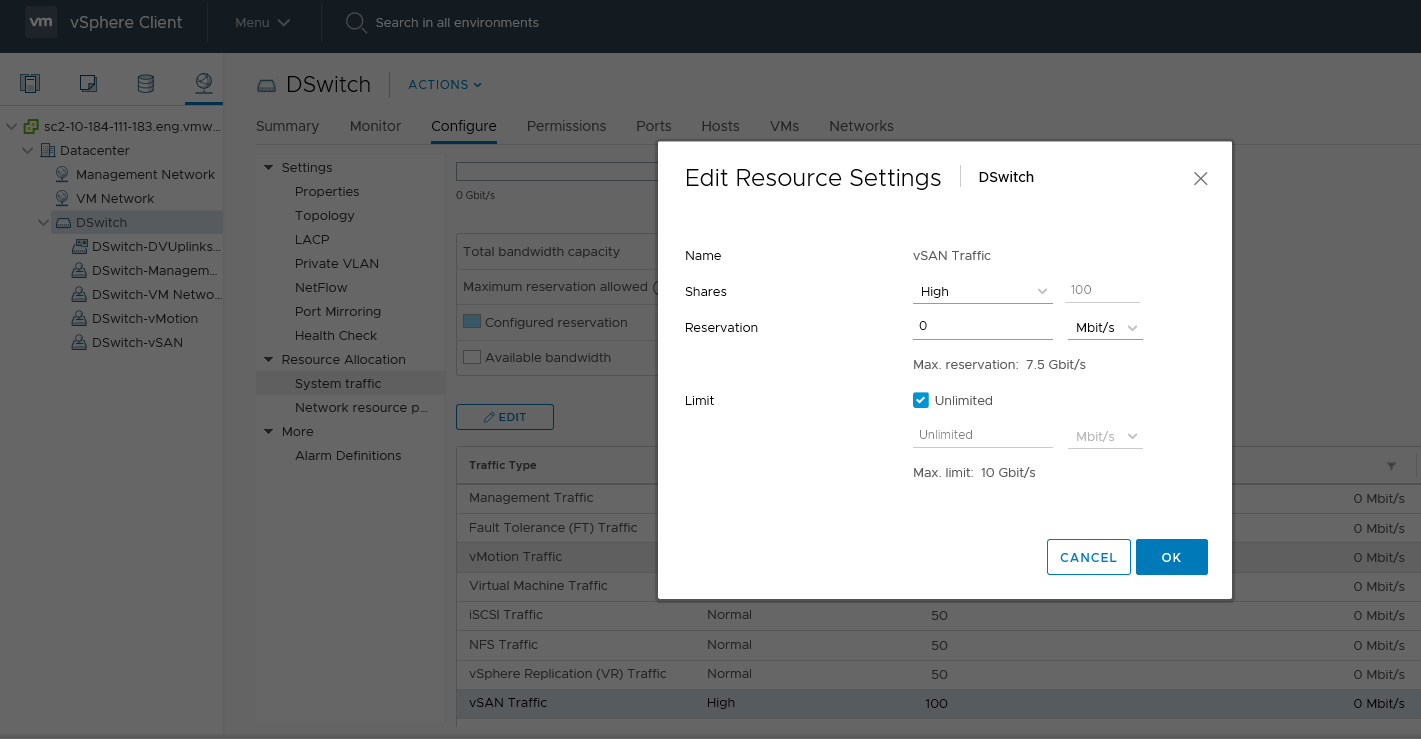Screen dimensions: 1421x739
Task: Collapse the DSwitch tree node
Action: (x=44, y=222)
